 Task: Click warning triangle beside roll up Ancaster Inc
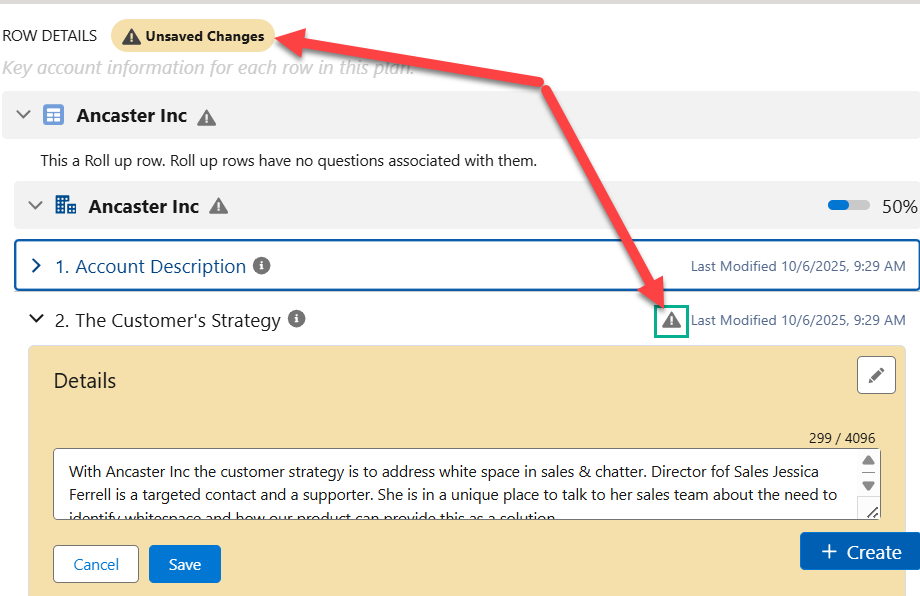pos(206,118)
